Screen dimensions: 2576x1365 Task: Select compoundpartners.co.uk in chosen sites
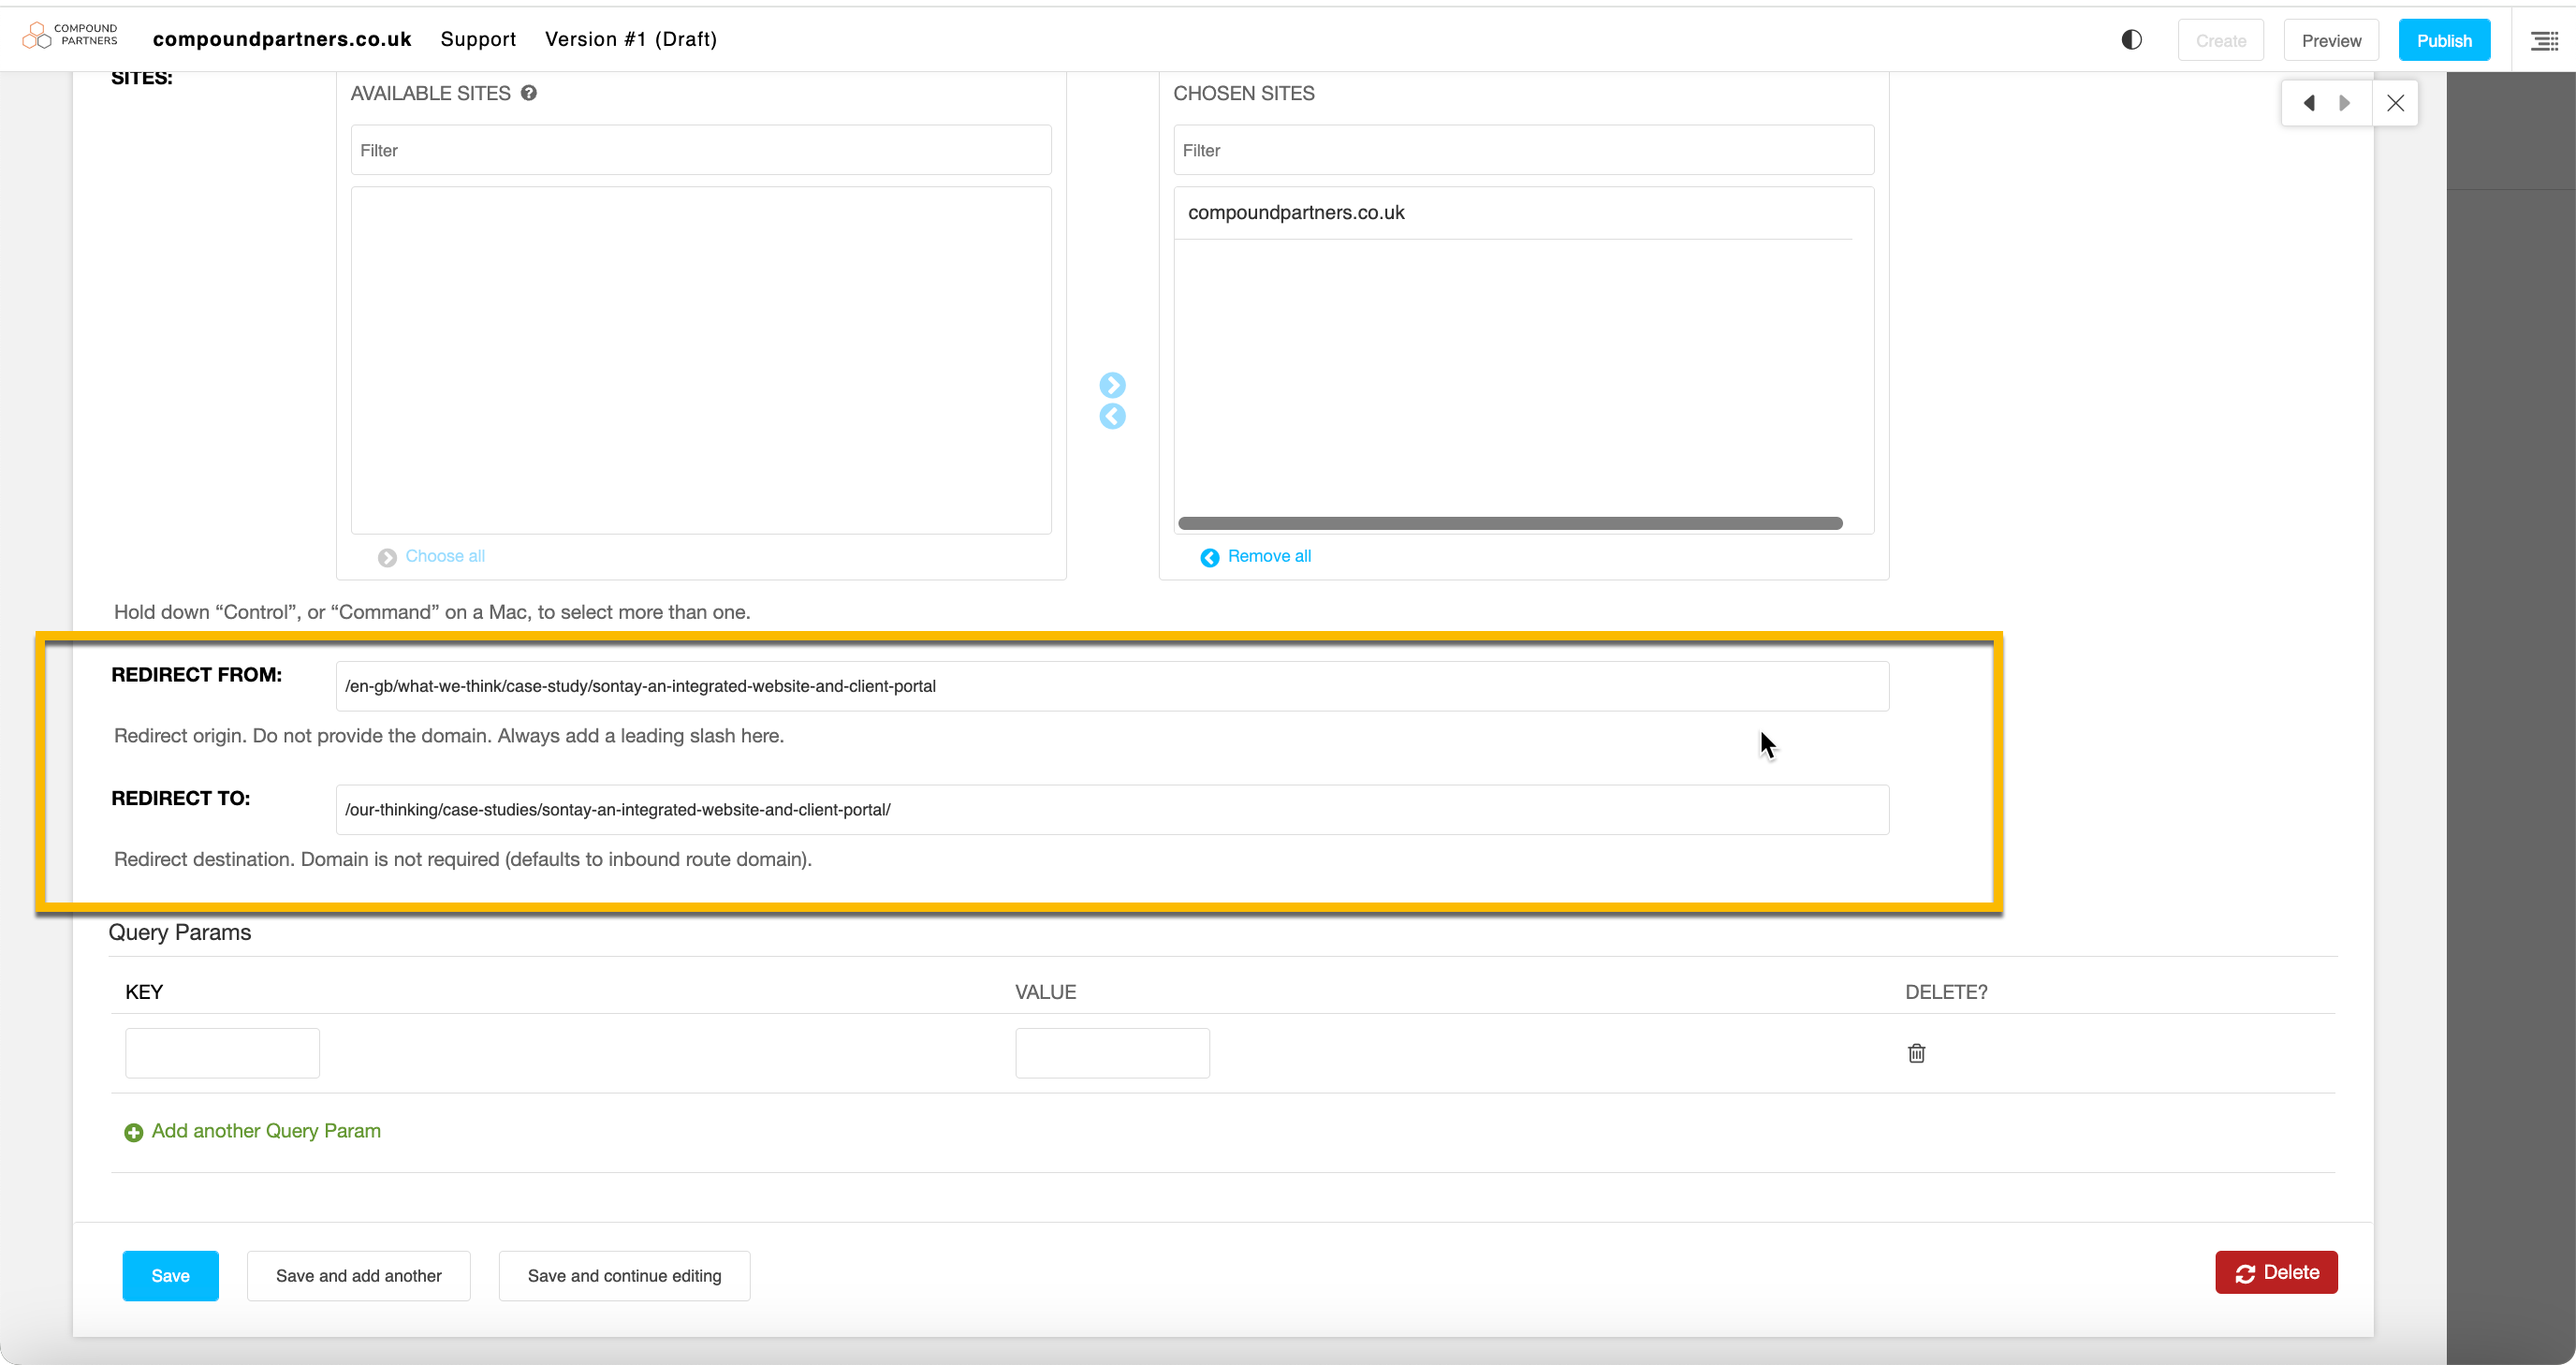point(1513,212)
